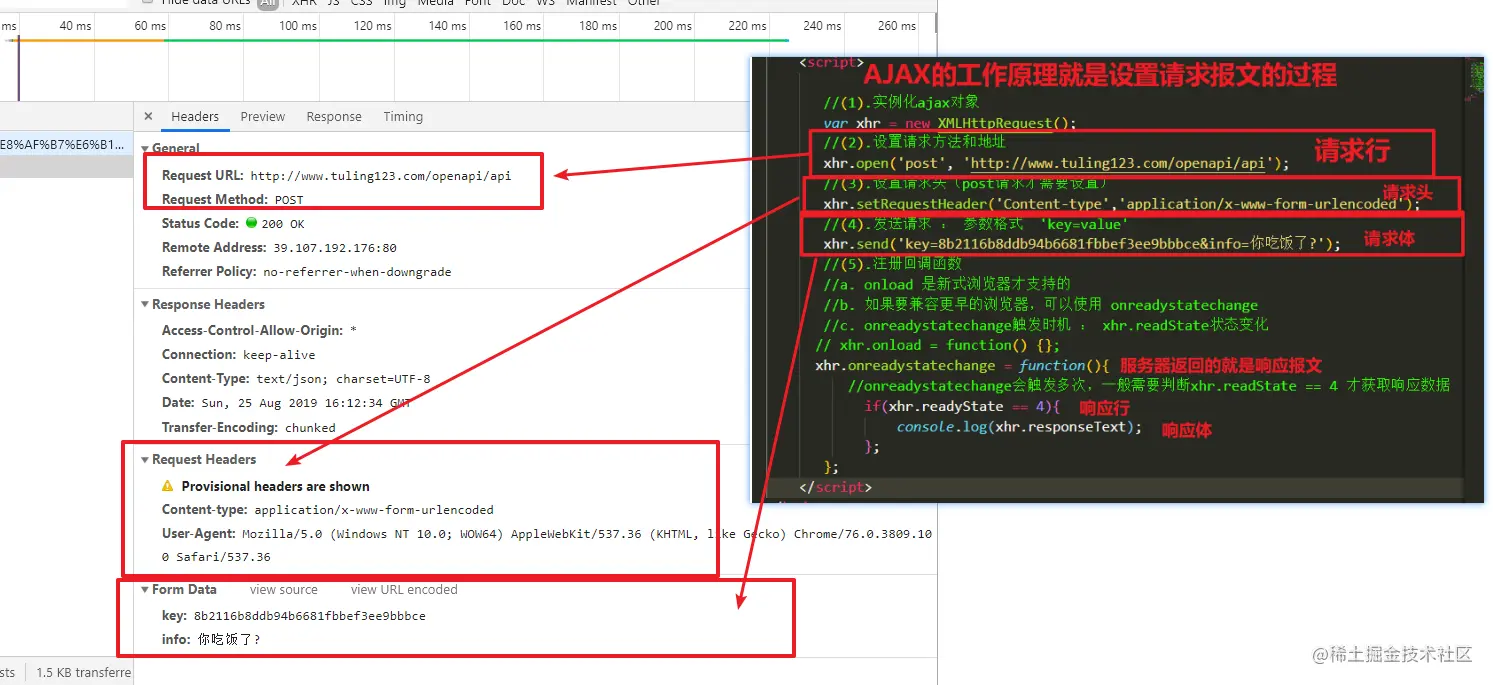Click the green status code dot

(252, 223)
